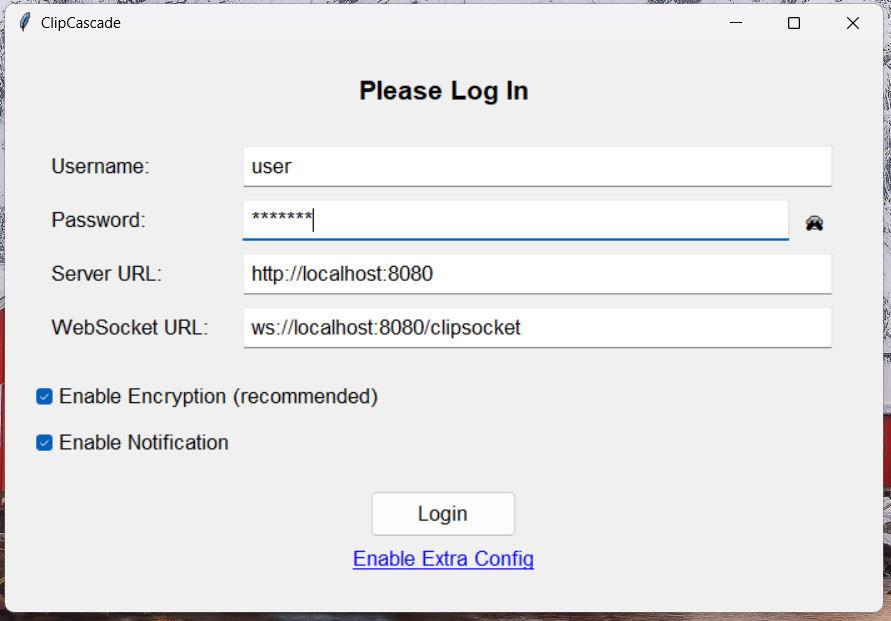Click the "WebSocket URL:" label
891x621 pixels.
pos(129,328)
